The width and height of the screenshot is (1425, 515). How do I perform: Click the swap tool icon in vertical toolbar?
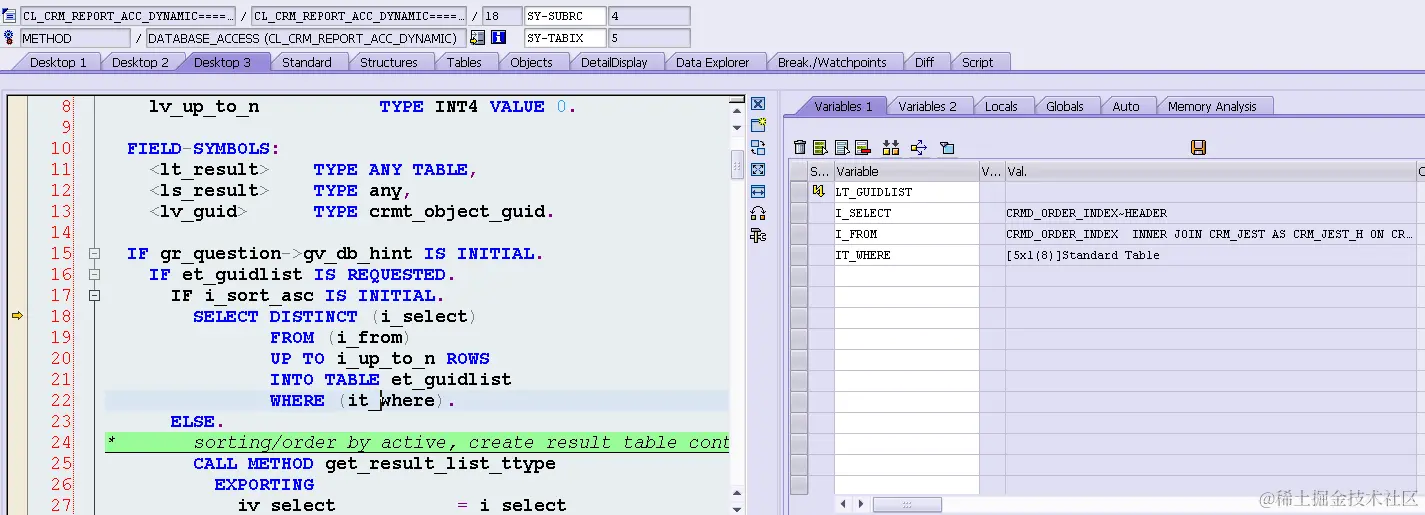pos(757,147)
